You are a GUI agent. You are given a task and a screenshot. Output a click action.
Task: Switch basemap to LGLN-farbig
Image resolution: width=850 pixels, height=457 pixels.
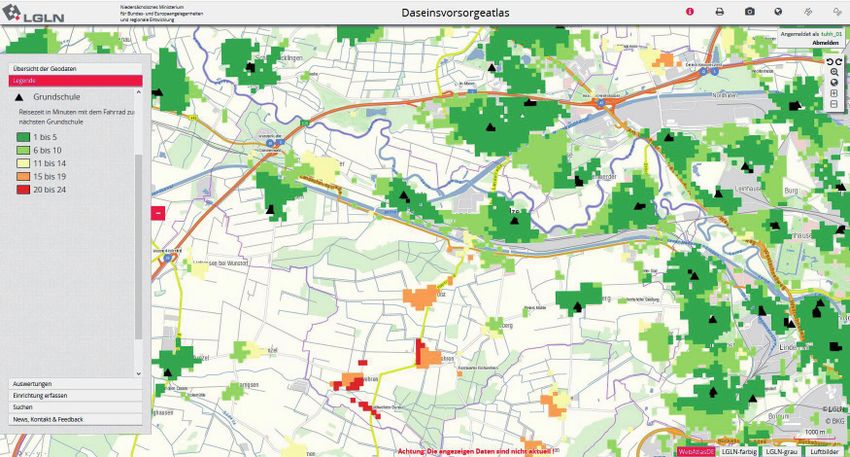point(739,451)
